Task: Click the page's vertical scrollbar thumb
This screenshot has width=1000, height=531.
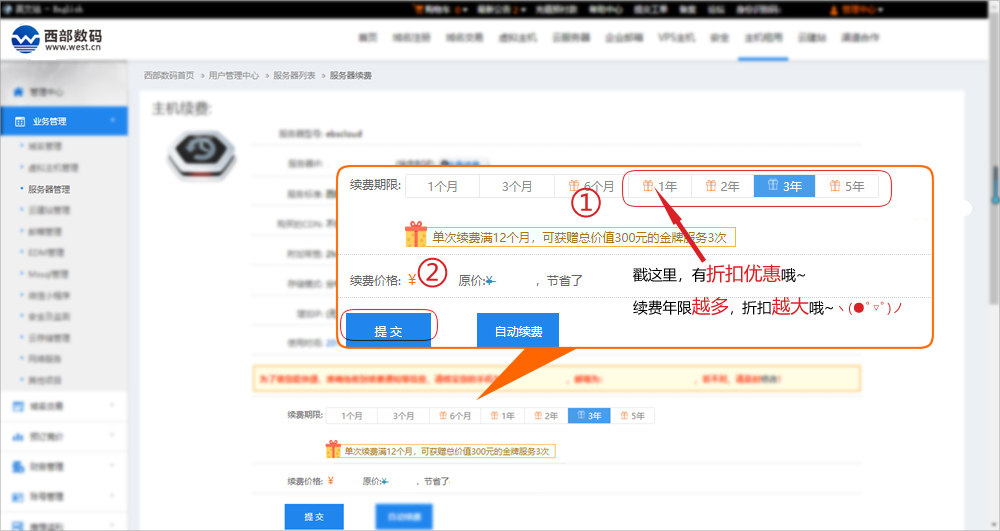Action: (994, 185)
